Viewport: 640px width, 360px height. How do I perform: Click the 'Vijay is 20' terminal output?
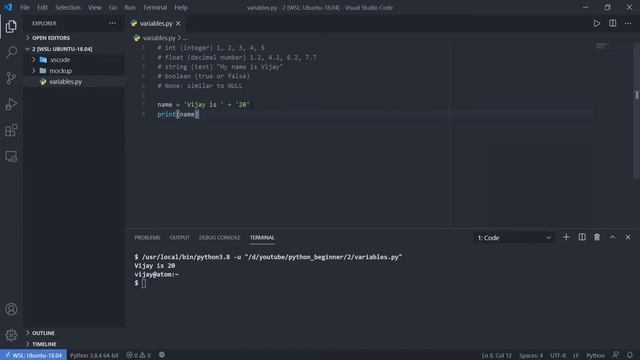155,266
